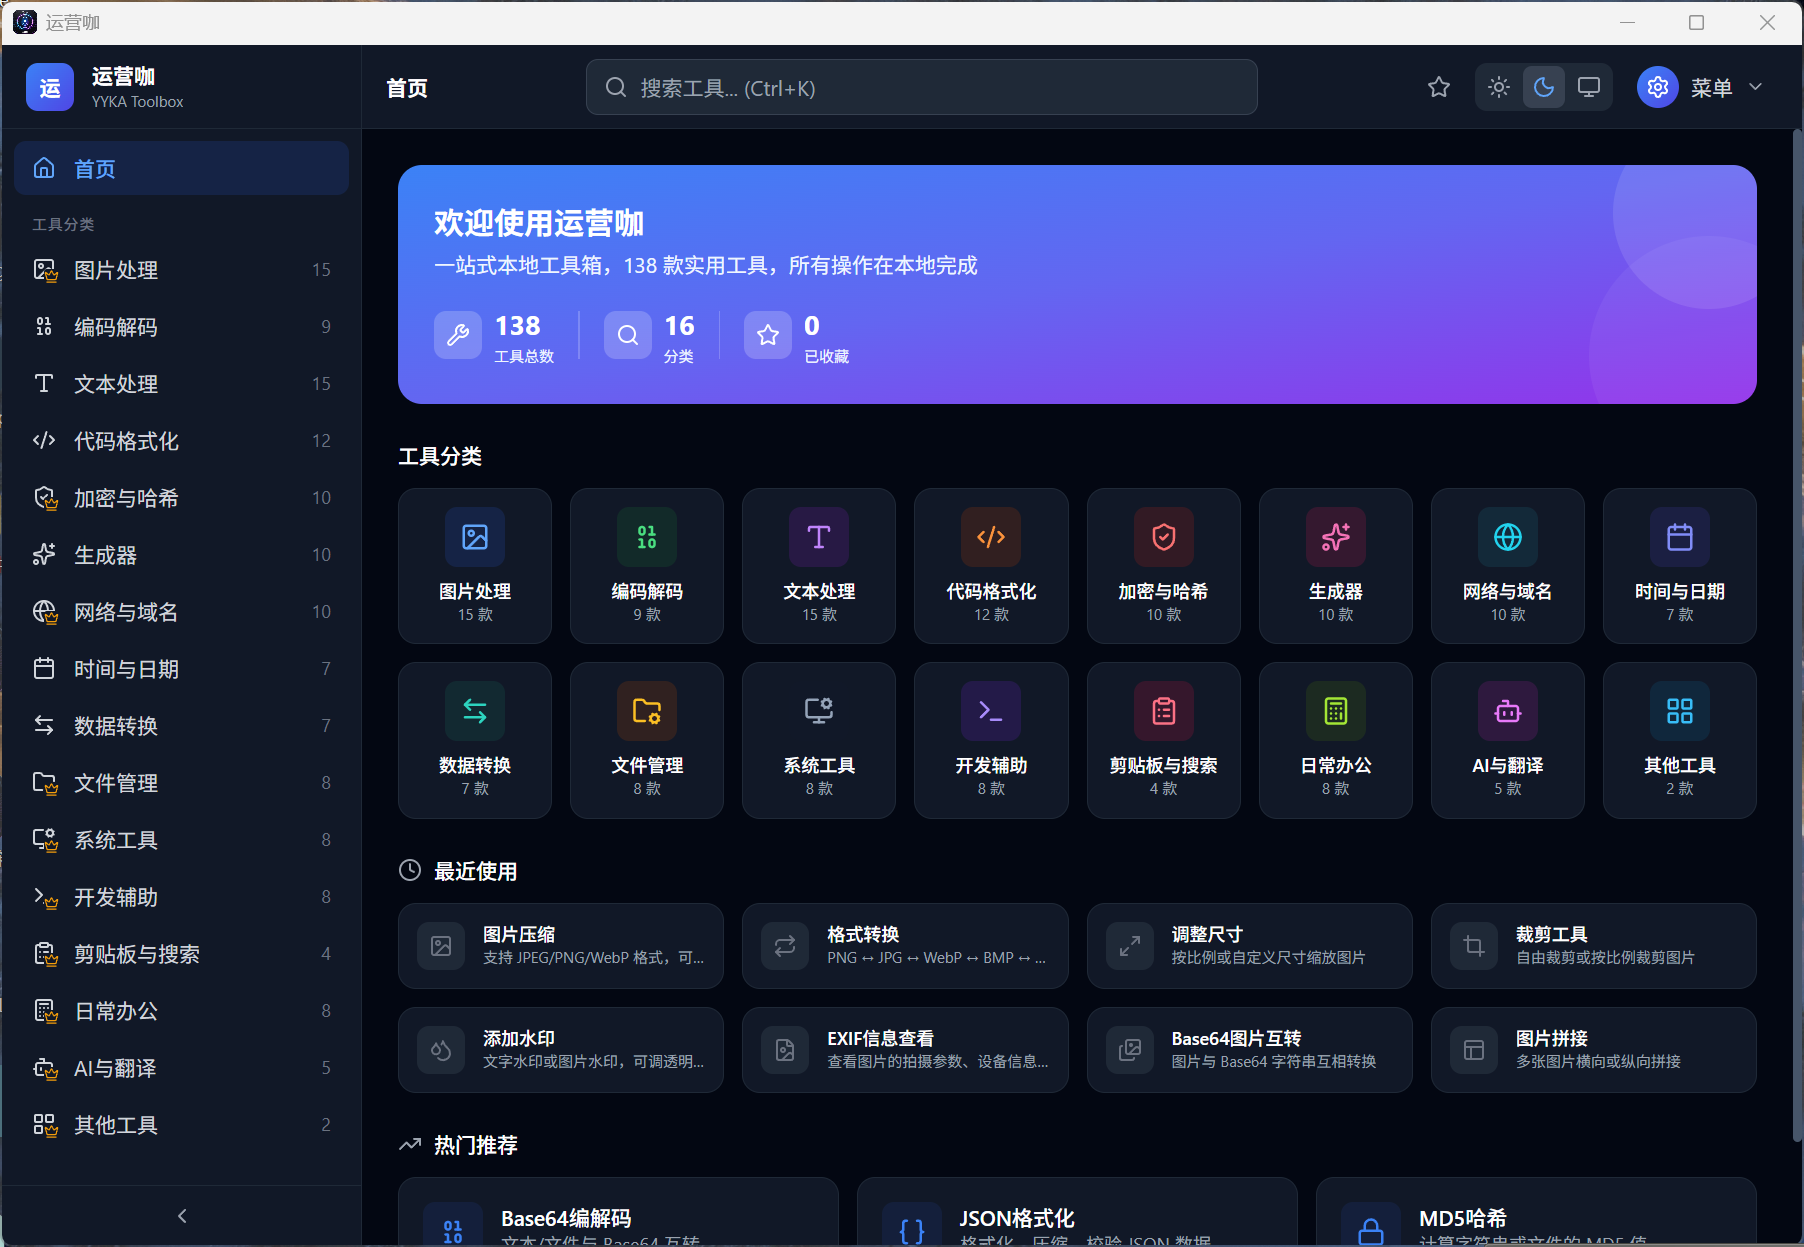
Task: Open the 编码解码 category card
Action: coord(647,566)
